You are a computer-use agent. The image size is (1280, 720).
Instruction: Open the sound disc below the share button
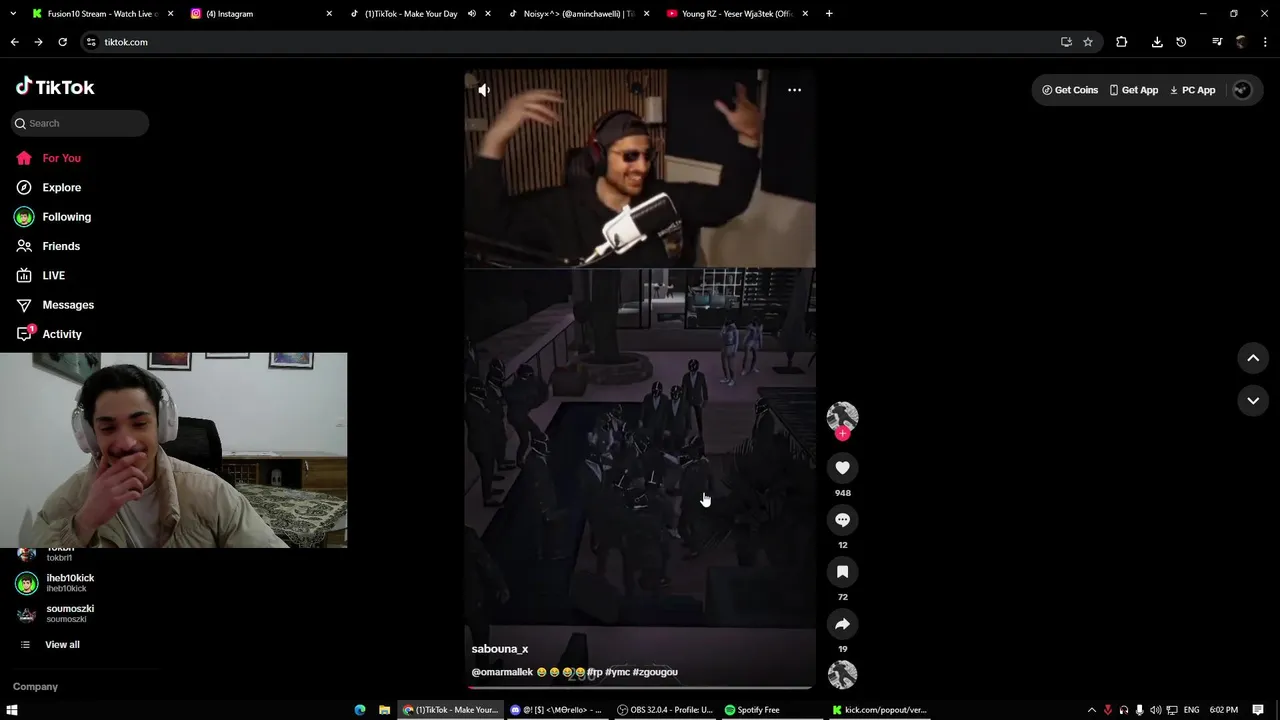(842, 675)
